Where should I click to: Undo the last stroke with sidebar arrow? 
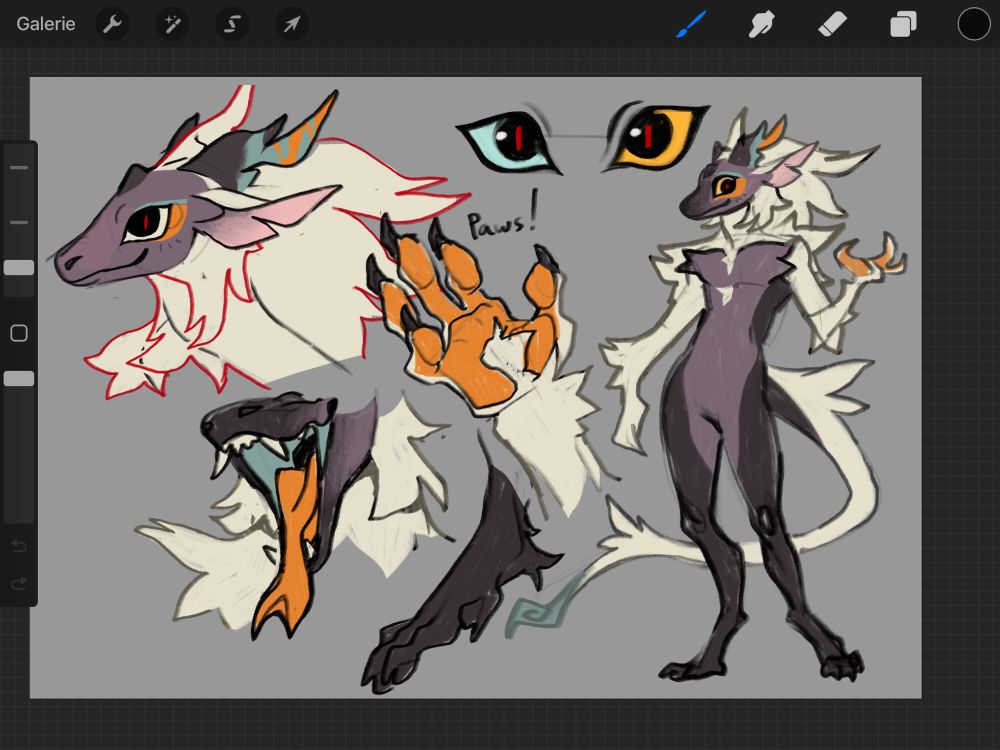19,546
